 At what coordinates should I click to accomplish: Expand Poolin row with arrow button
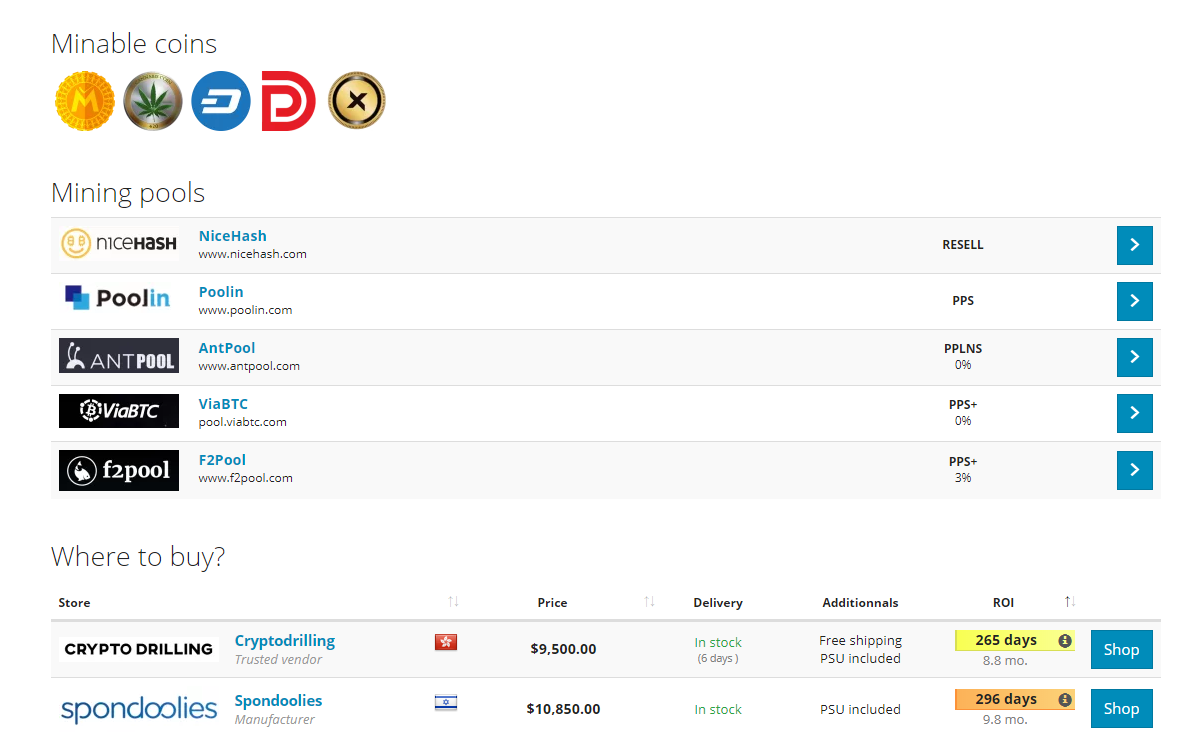point(1134,301)
